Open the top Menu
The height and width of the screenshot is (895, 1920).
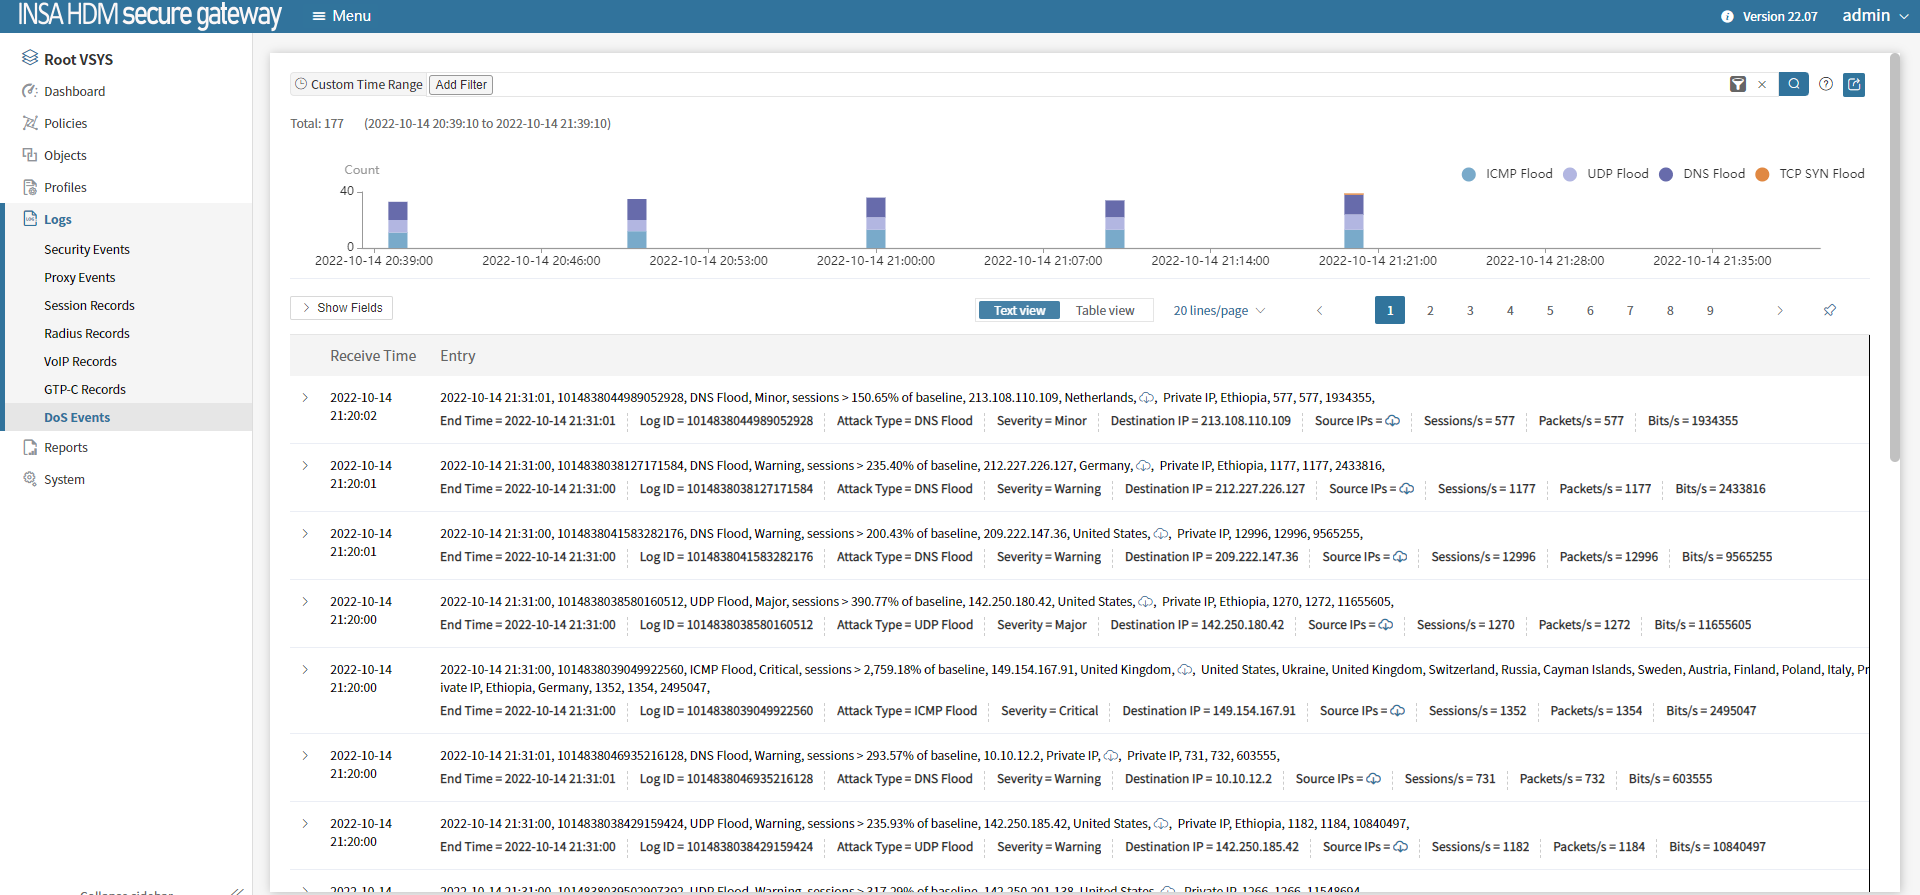click(x=341, y=16)
